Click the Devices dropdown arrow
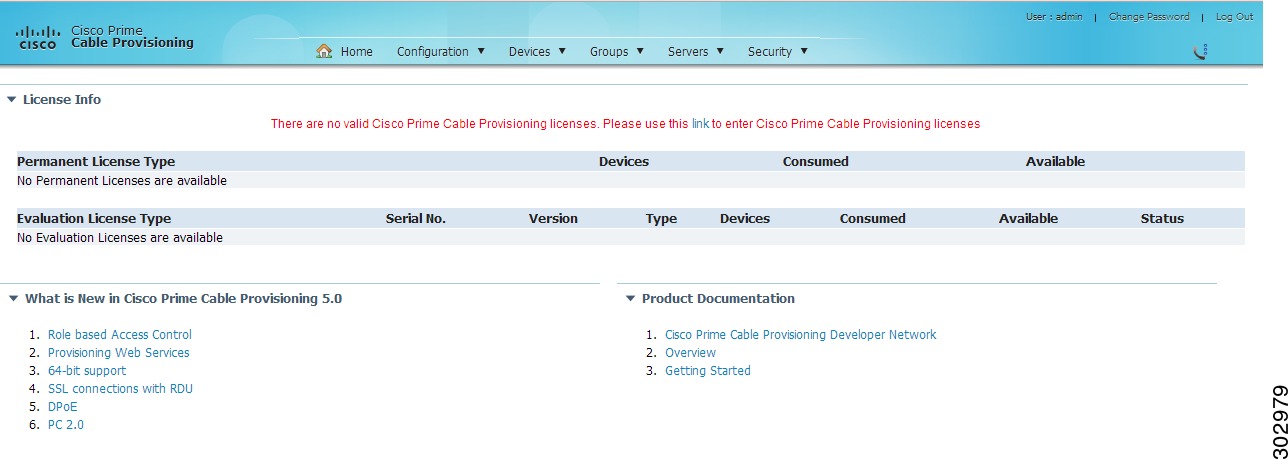1288x460 pixels. tap(561, 51)
